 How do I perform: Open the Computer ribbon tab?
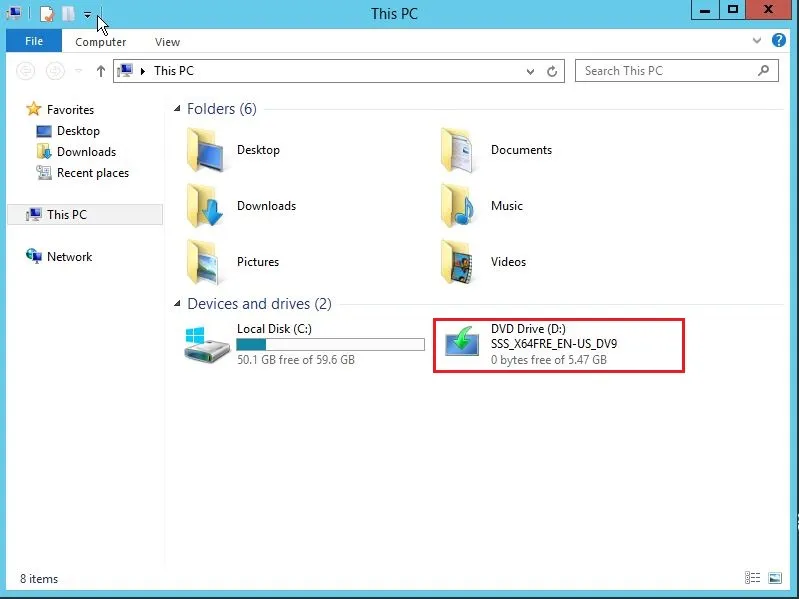pyautogui.click(x=100, y=42)
